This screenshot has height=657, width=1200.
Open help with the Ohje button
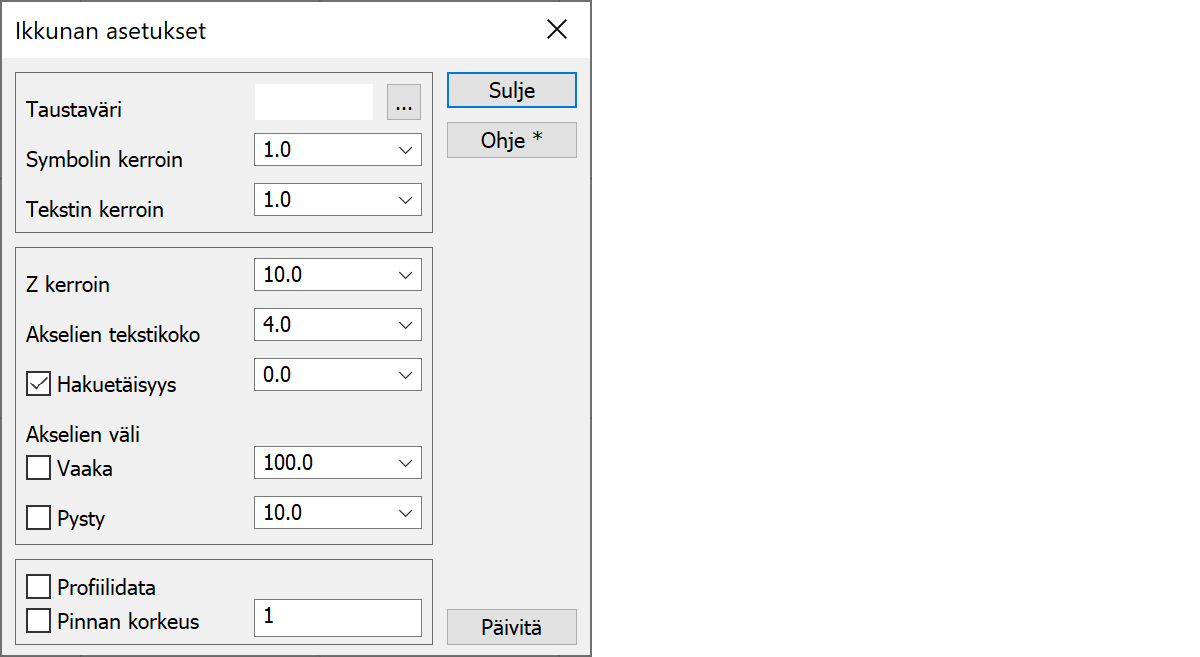click(x=511, y=140)
